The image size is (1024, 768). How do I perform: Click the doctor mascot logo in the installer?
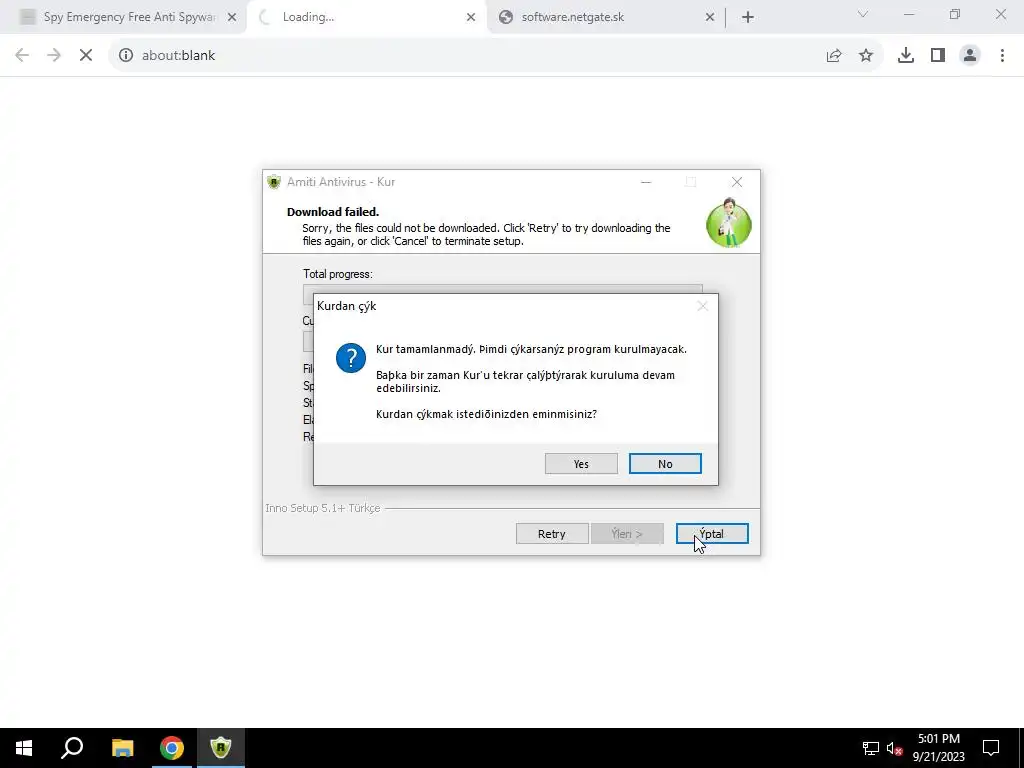coord(729,223)
